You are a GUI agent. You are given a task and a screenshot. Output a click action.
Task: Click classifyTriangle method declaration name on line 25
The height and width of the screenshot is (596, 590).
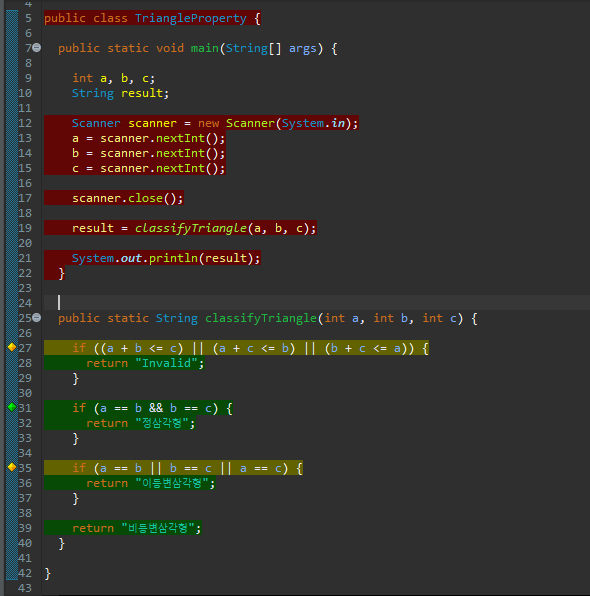[261, 318]
